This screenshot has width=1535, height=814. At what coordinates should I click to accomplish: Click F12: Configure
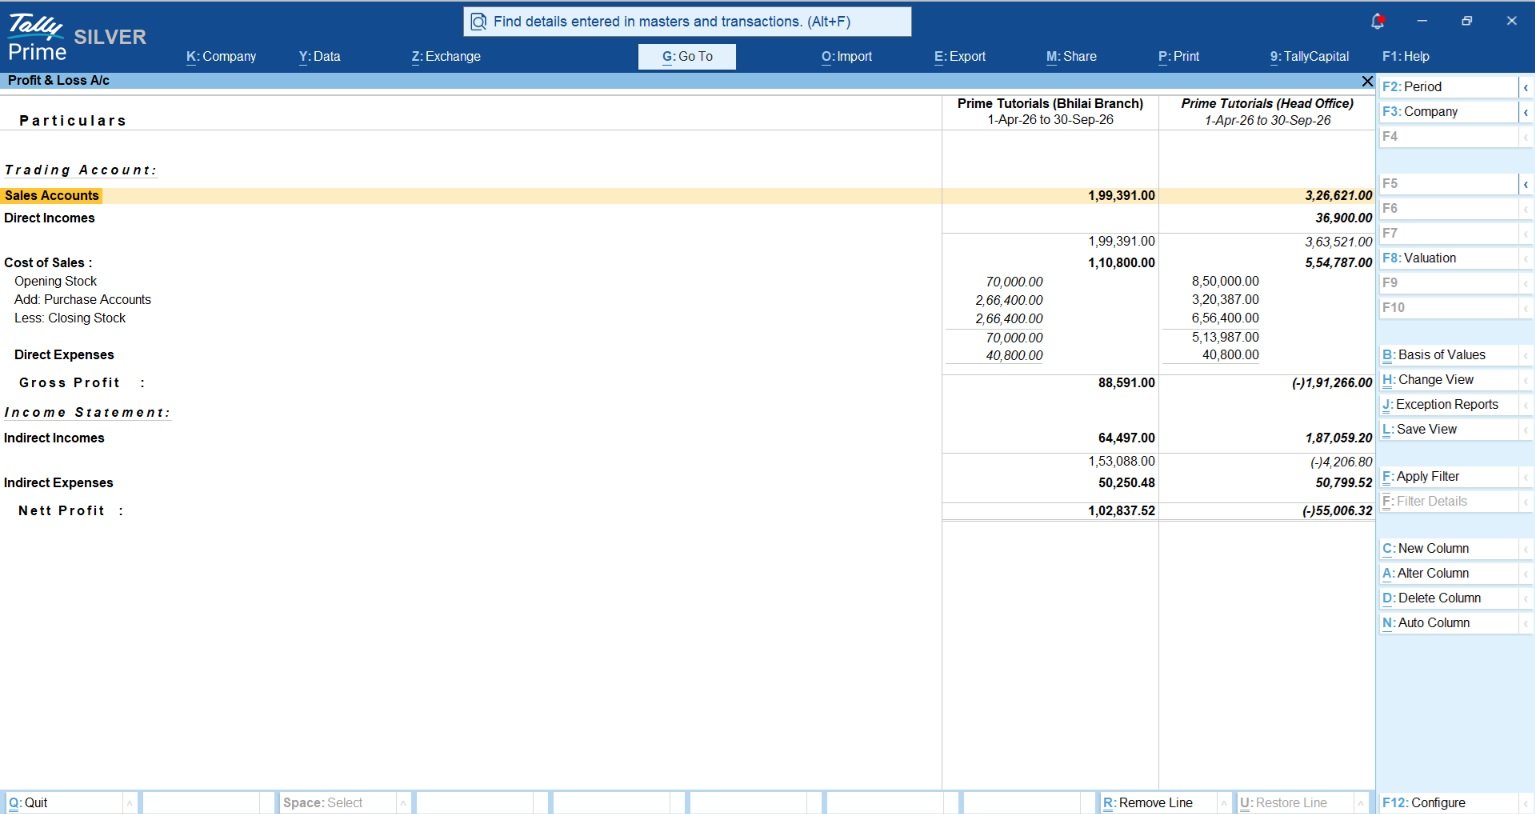pos(1448,803)
